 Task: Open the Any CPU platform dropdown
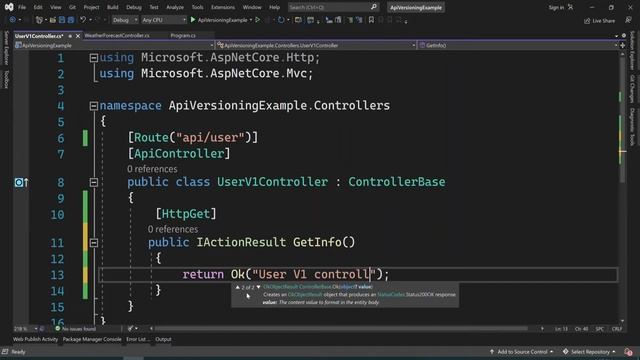[x=164, y=20]
